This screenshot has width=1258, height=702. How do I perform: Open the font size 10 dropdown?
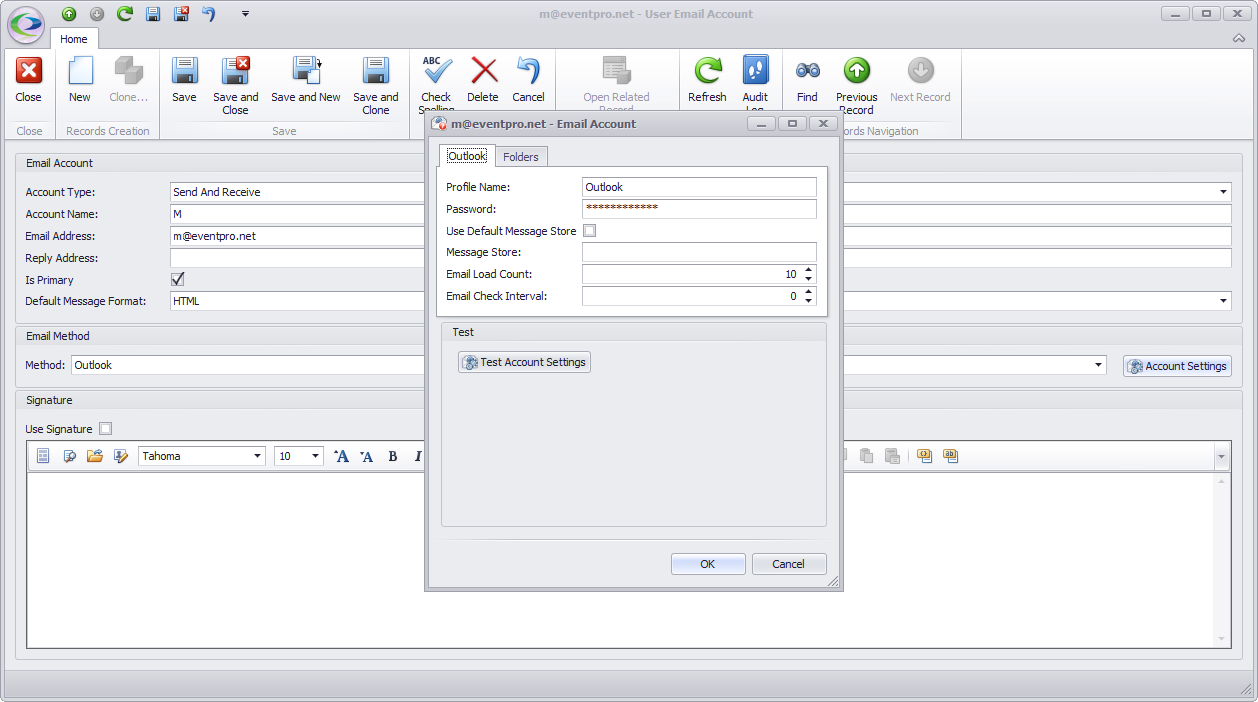(316, 456)
